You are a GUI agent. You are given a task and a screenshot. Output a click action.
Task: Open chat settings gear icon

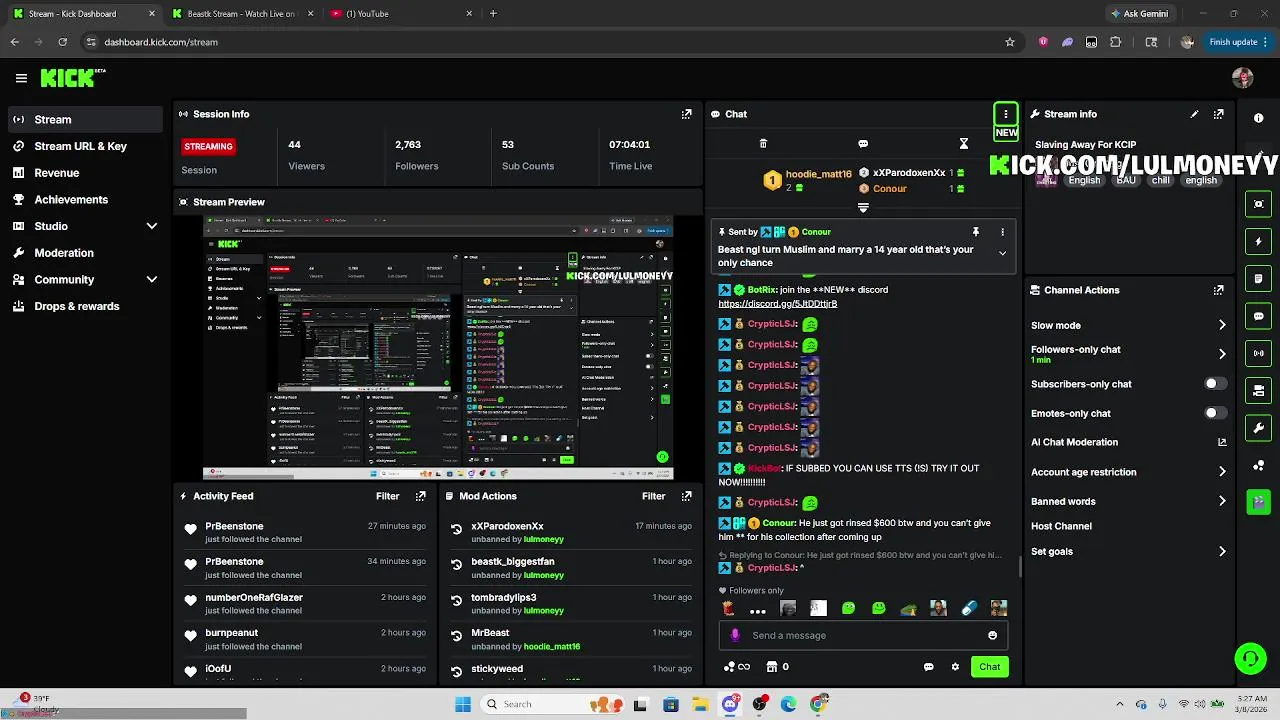(955, 667)
